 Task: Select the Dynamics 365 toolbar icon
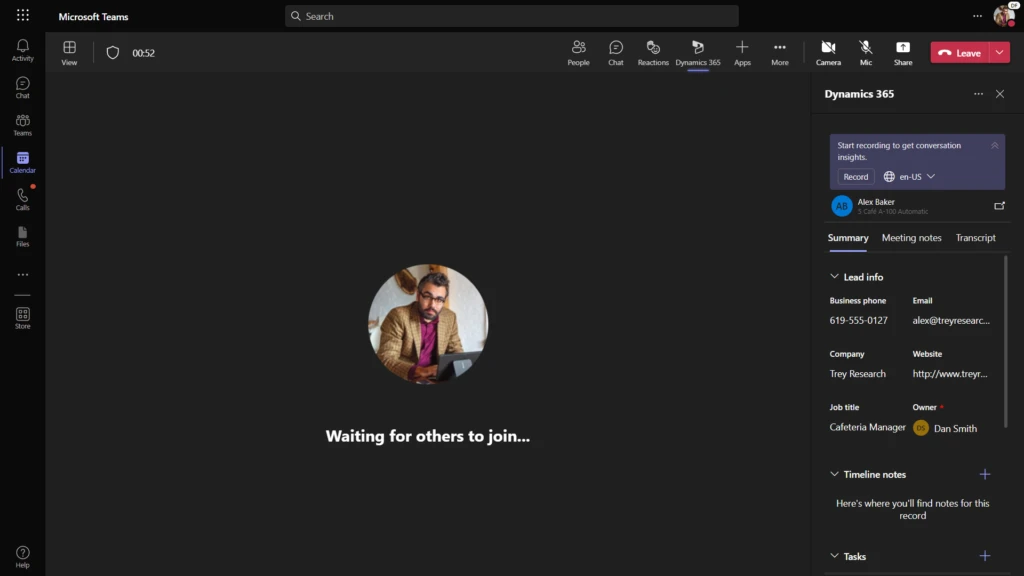pos(698,52)
